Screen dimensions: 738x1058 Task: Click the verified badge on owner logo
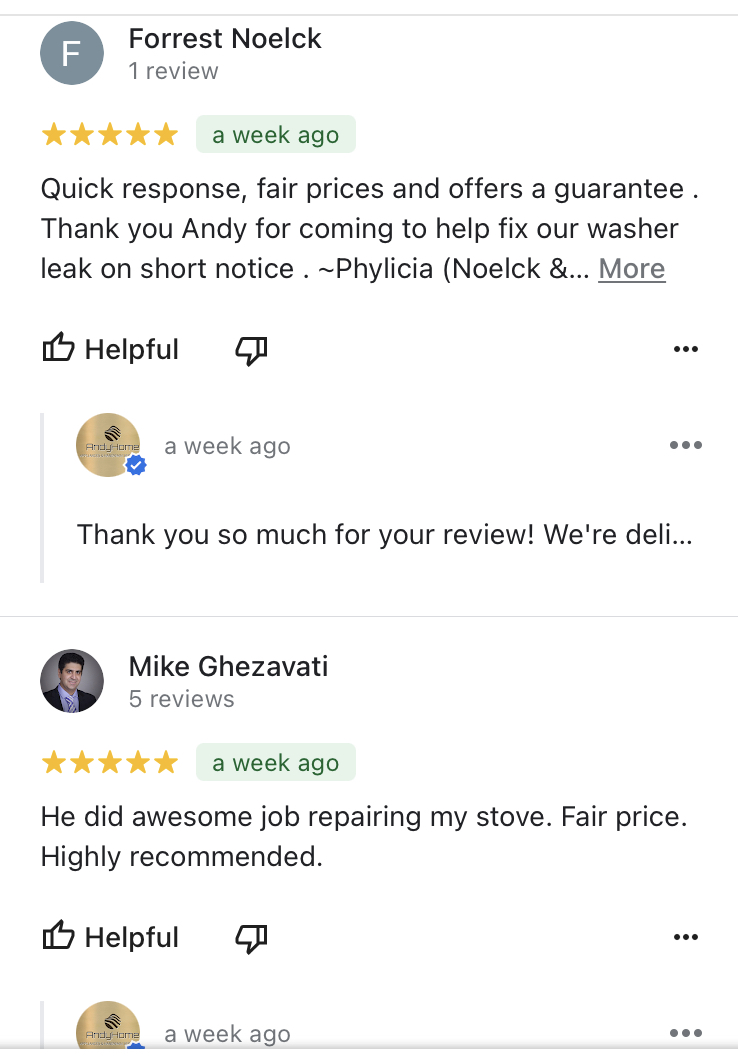[135, 465]
